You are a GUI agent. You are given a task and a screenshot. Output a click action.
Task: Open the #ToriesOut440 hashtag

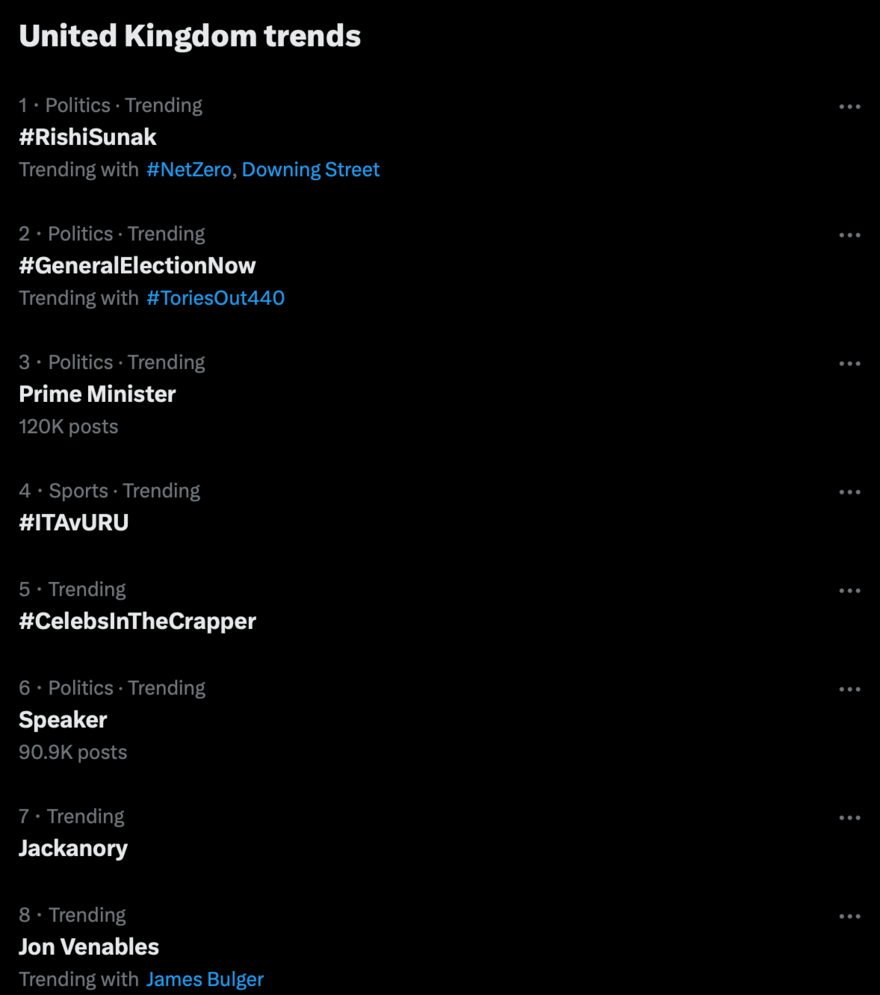216,298
